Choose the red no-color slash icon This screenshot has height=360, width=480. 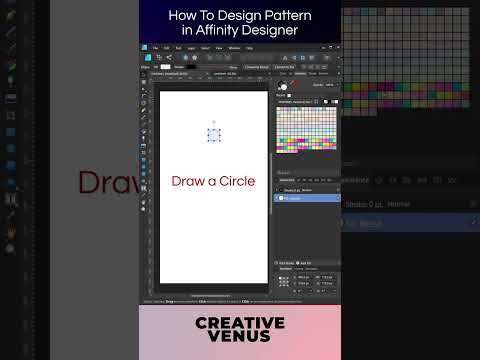295,83
